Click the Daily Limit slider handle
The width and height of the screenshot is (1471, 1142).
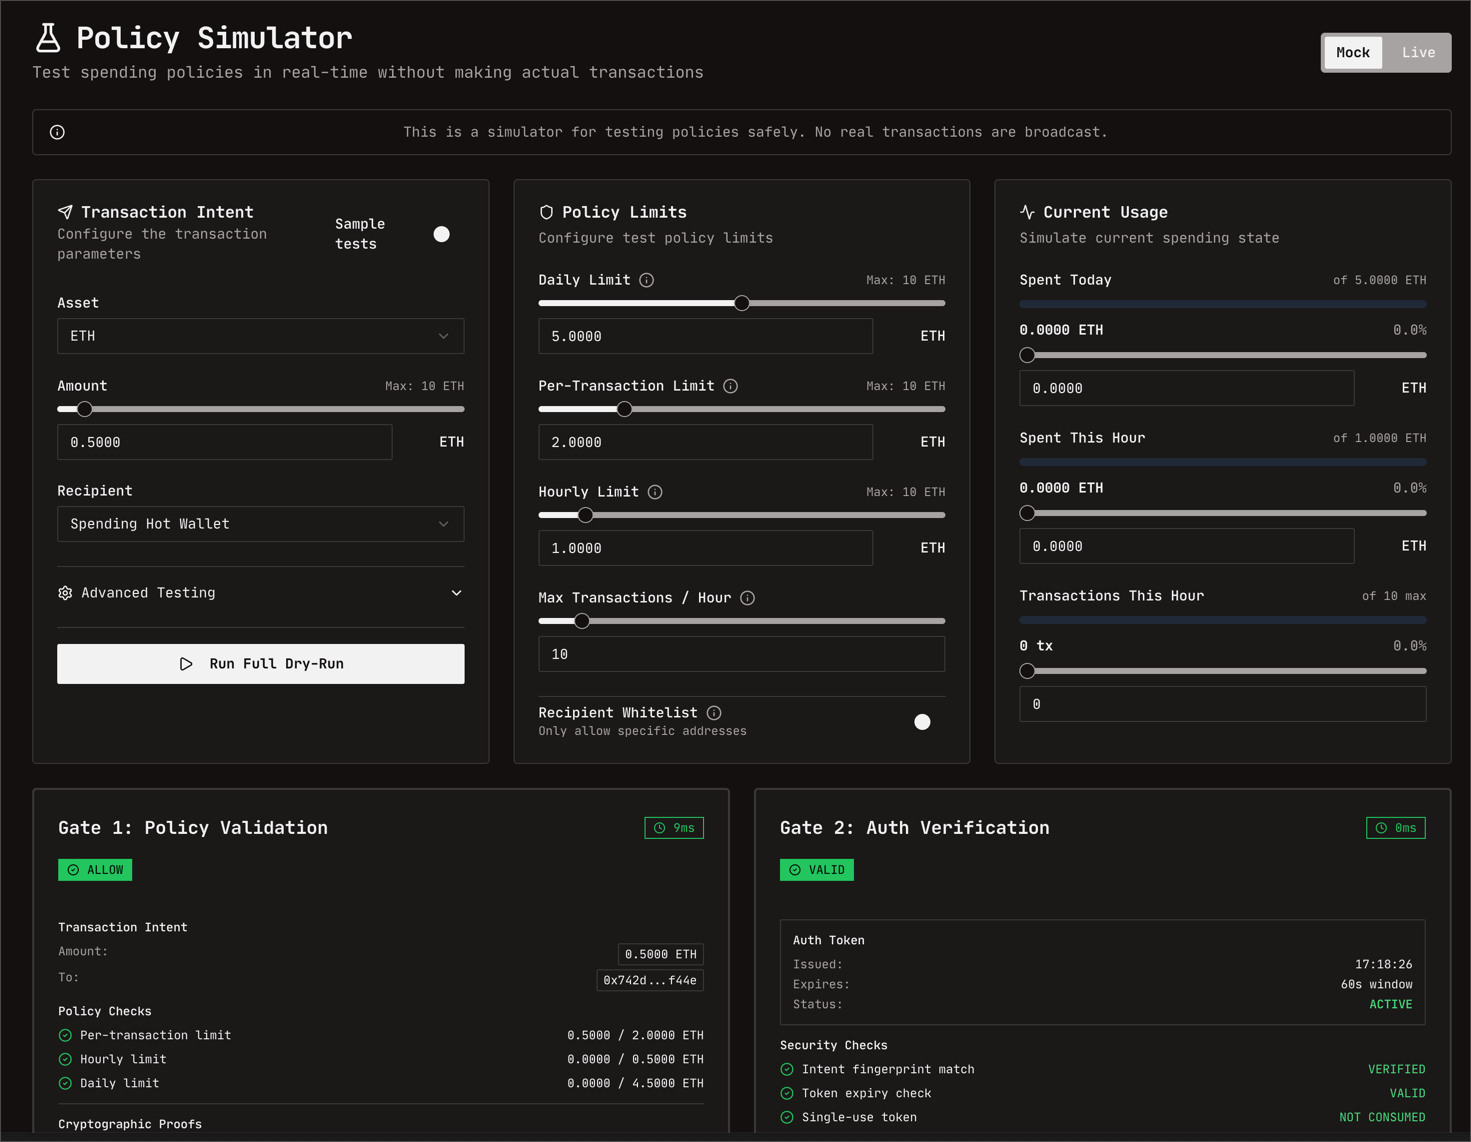[x=742, y=303]
